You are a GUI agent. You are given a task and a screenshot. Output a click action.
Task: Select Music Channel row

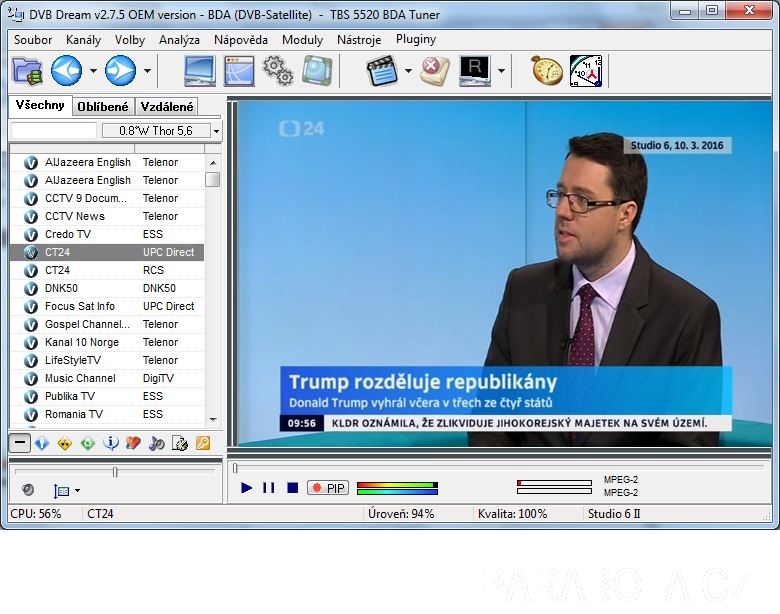point(107,378)
